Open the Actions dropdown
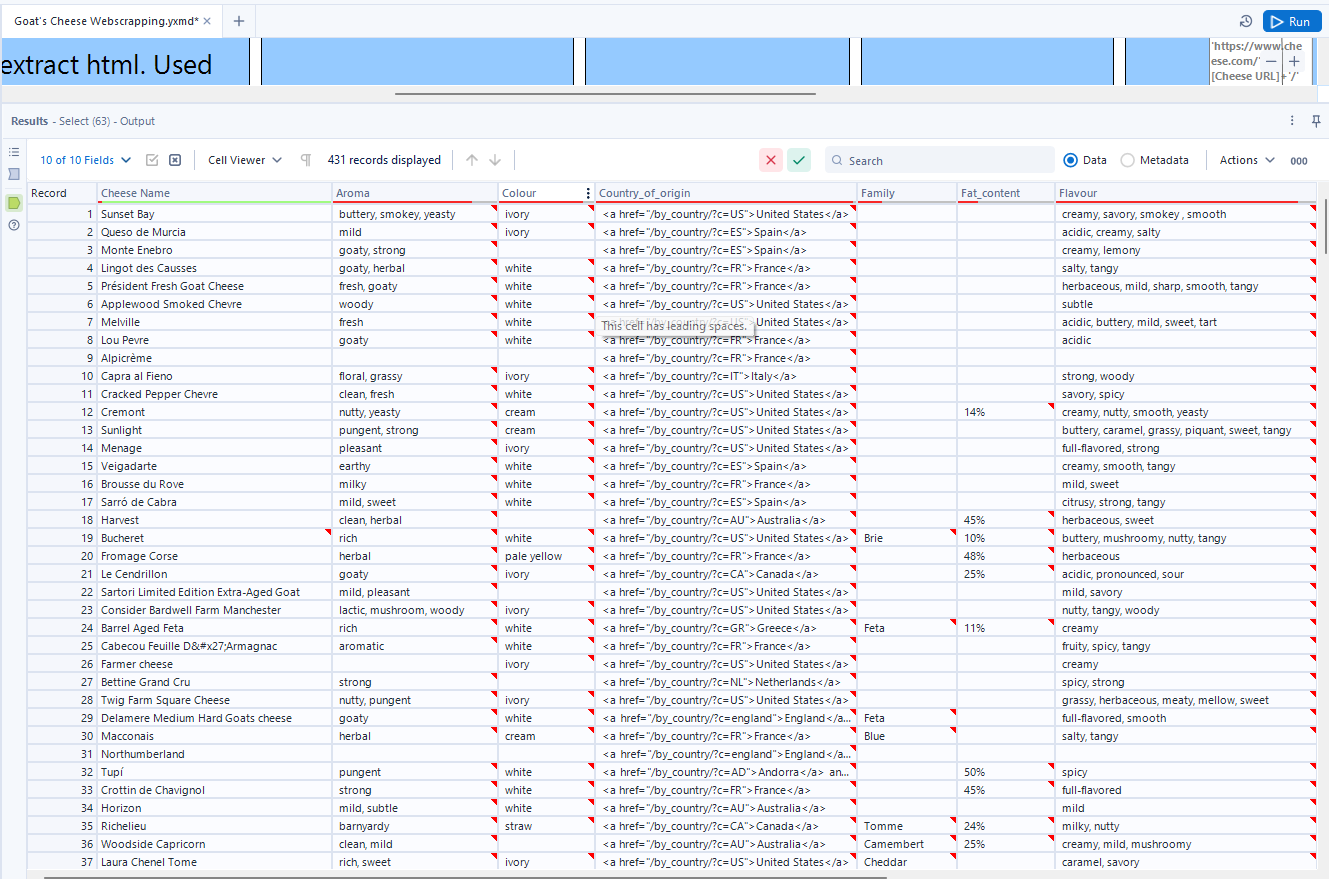The height and width of the screenshot is (879, 1329). coord(1247,160)
